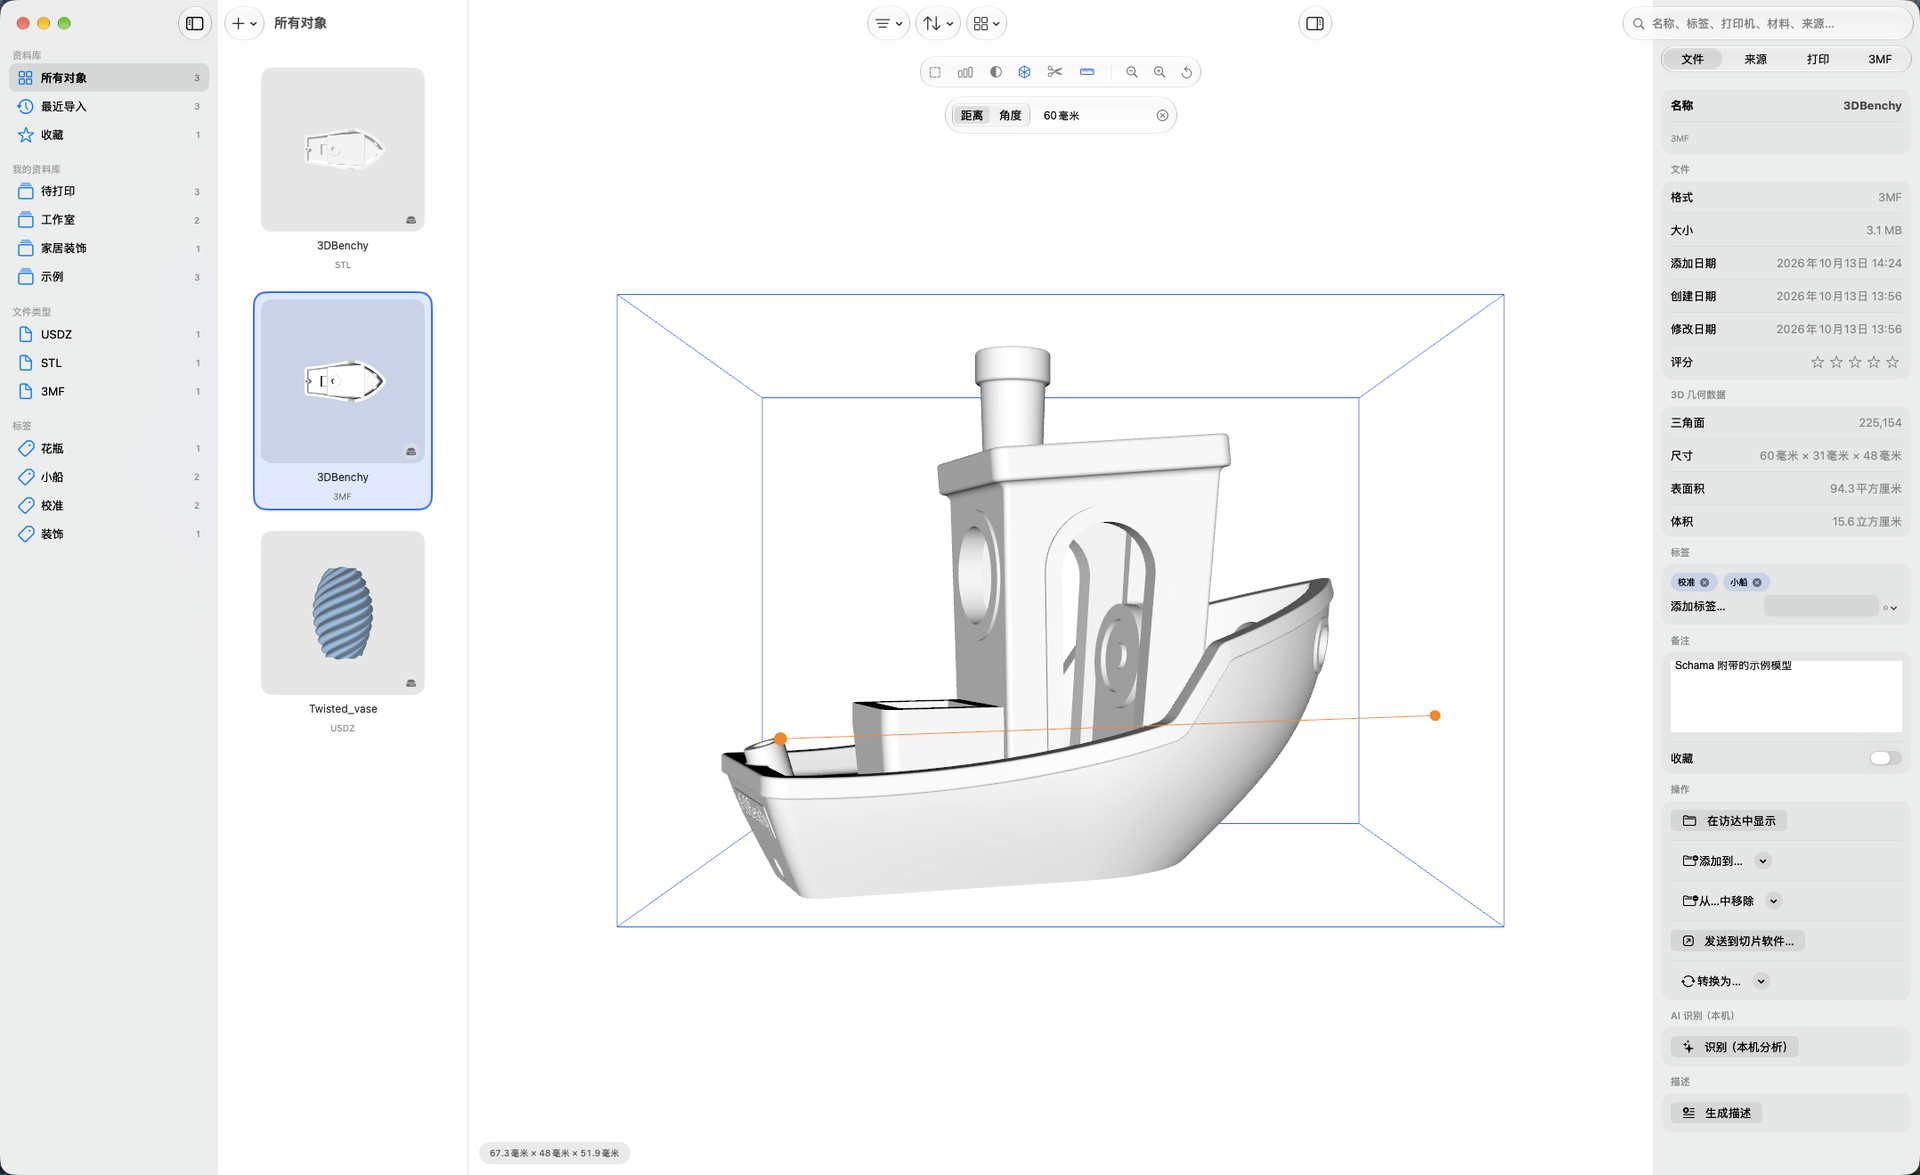Click the half-circle shading mode icon
This screenshot has width=1920, height=1175.
tap(995, 72)
